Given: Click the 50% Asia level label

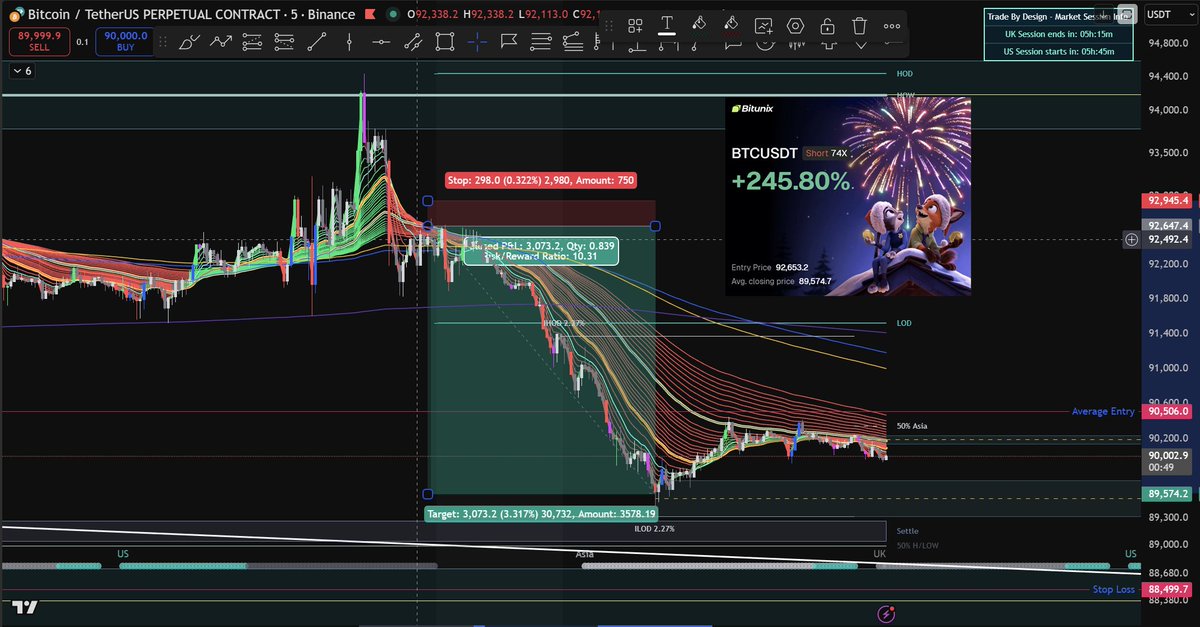Looking at the screenshot, I should pyautogui.click(x=914, y=426).
